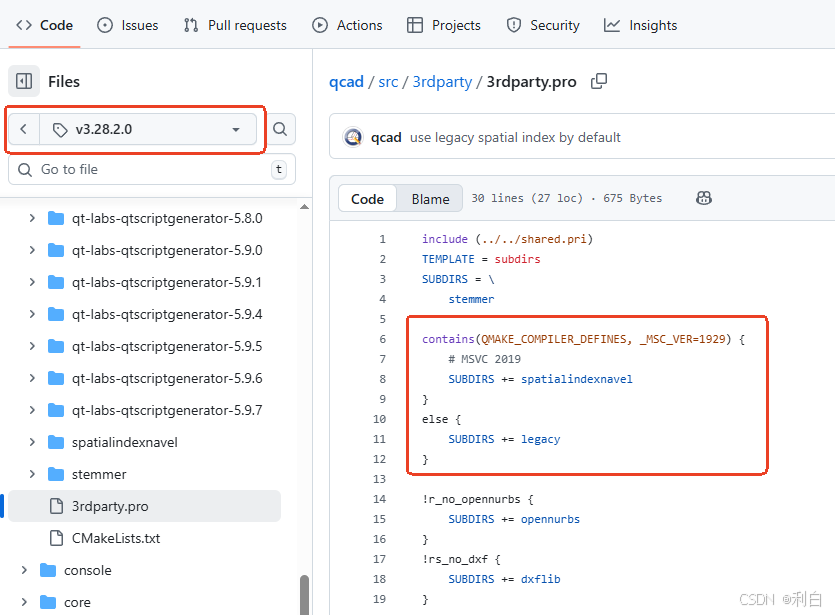
Task: Click the file tree scrollbar thumb
Action: coord(305,595)
